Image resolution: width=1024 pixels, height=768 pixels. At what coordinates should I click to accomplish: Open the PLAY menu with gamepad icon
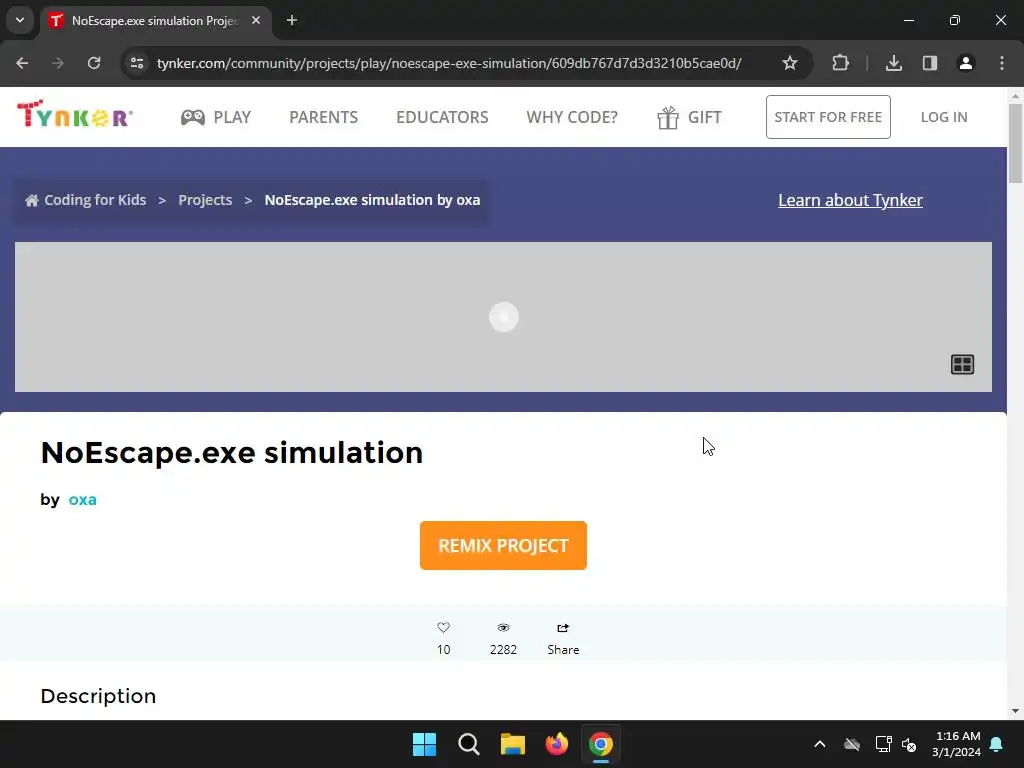coord(216,117)
